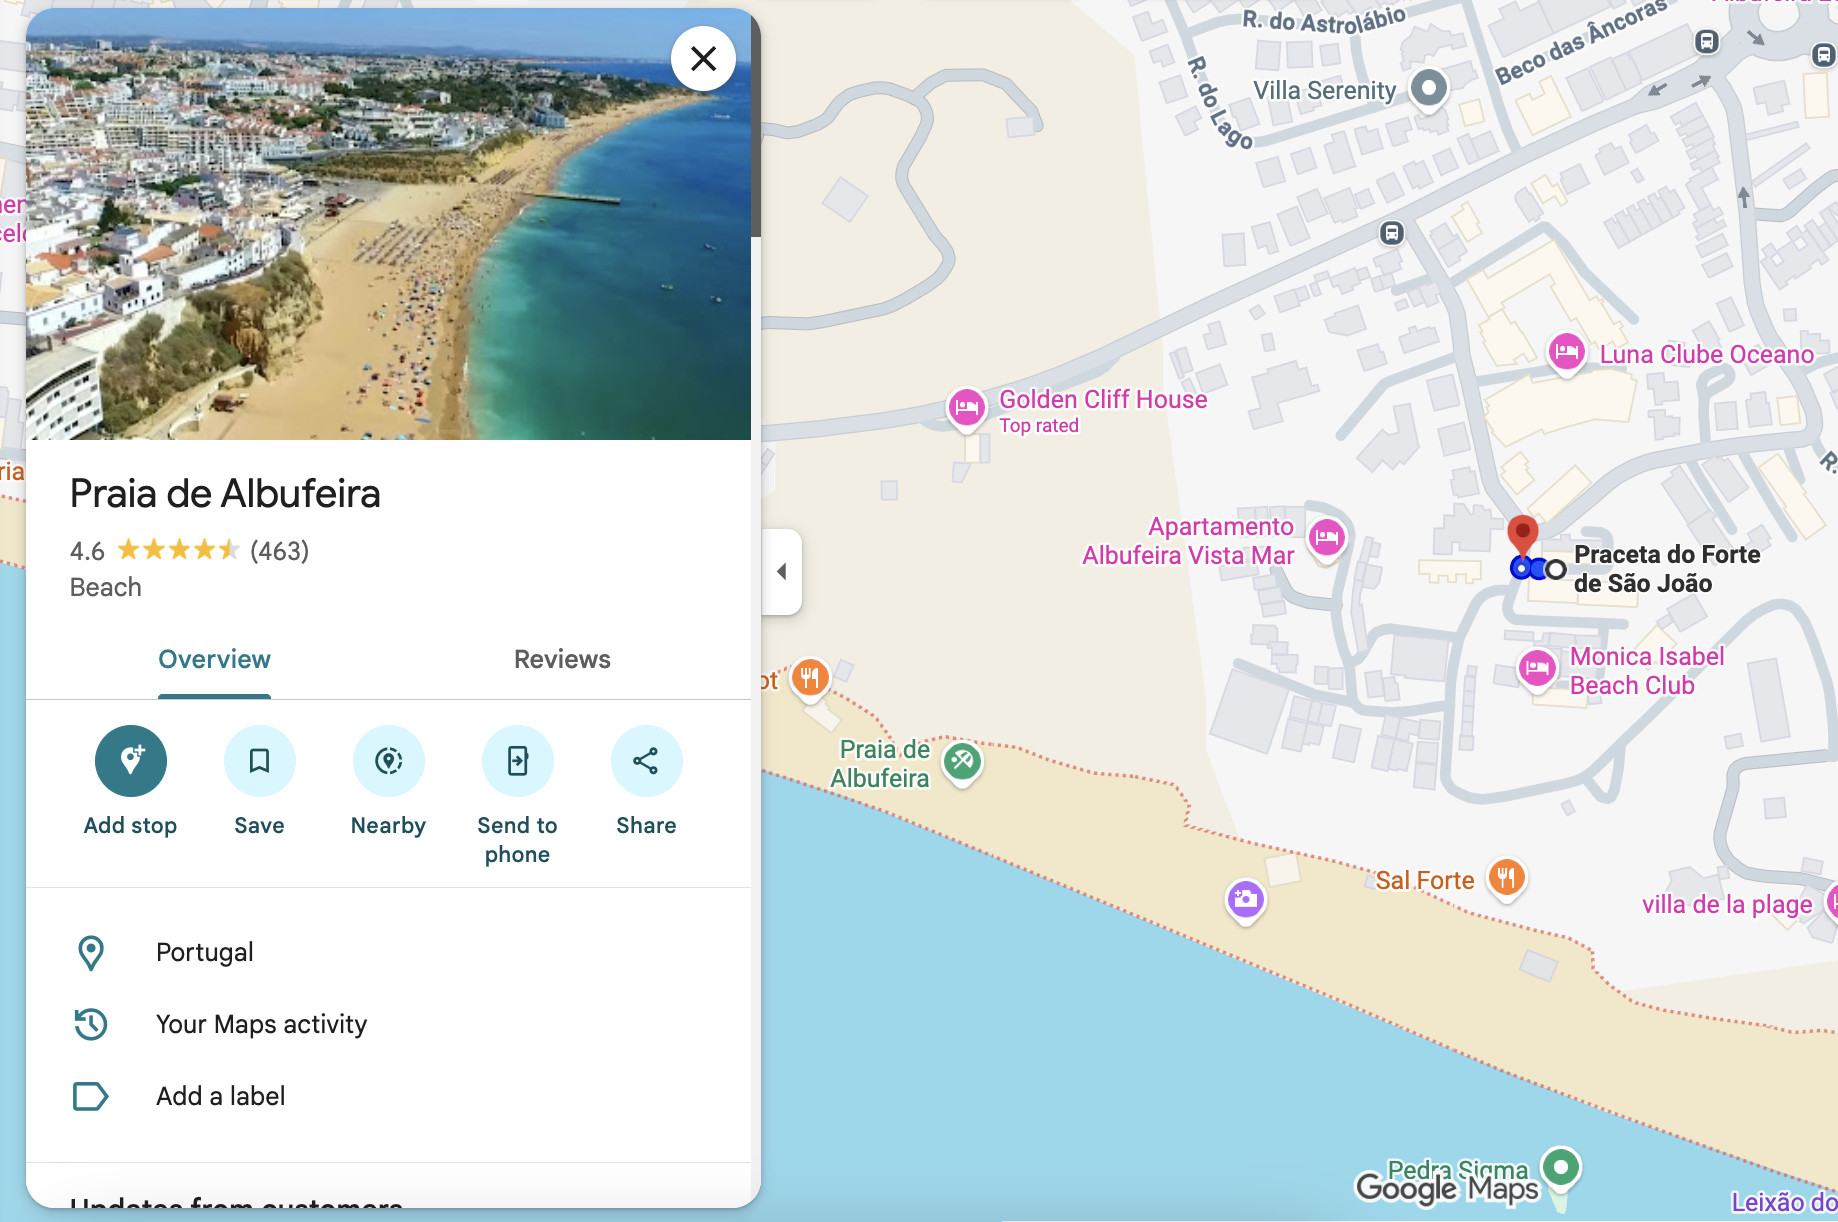Click the Villa Serenity map marker
The height and width of the screenshot is (1222, 1838).
click(1429, 88)
